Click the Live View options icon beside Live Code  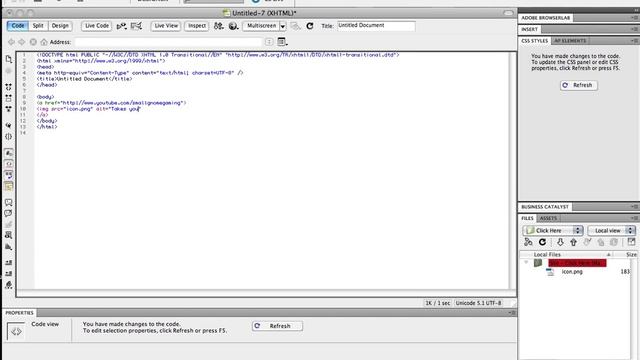[121, 26]
